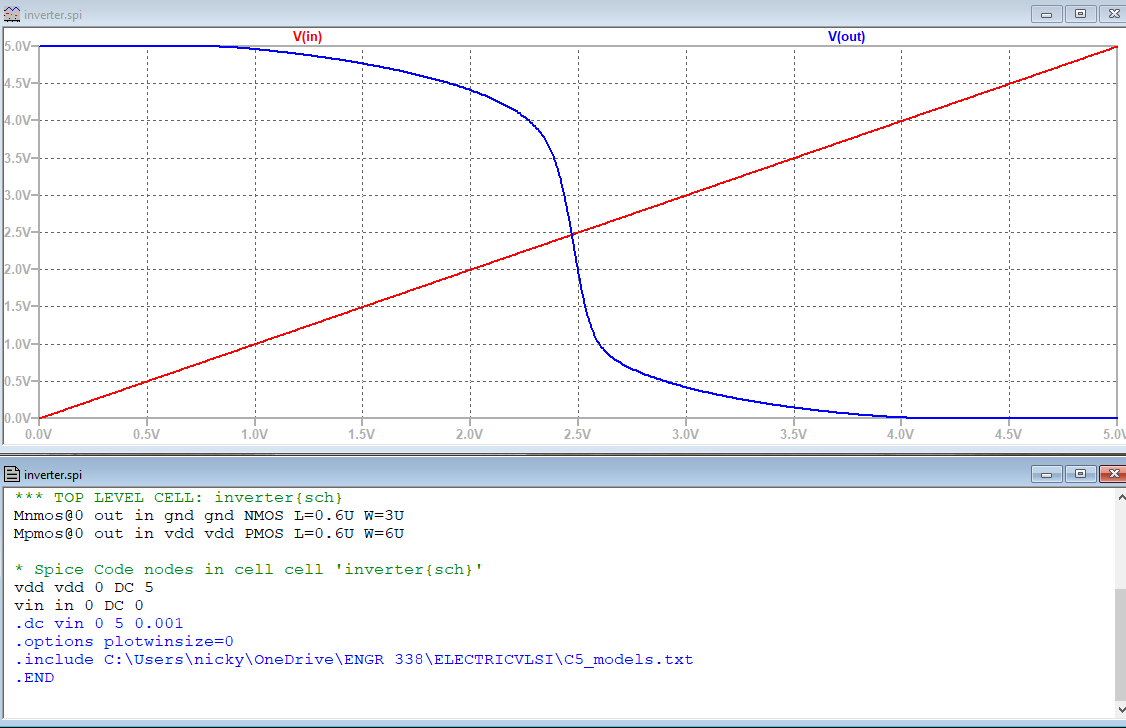The image size is (1126, 728).
Task: Click the TOP LEVEL CELL comment line
Action: click(x=178, y=498)
